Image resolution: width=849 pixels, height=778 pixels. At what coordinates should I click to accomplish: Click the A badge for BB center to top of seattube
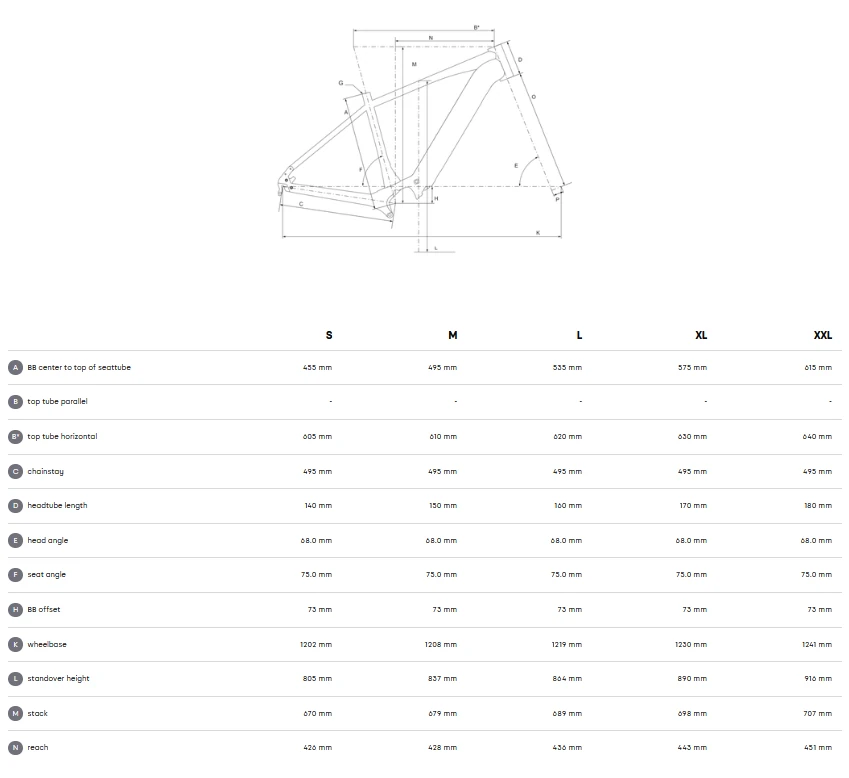[15, 368]
